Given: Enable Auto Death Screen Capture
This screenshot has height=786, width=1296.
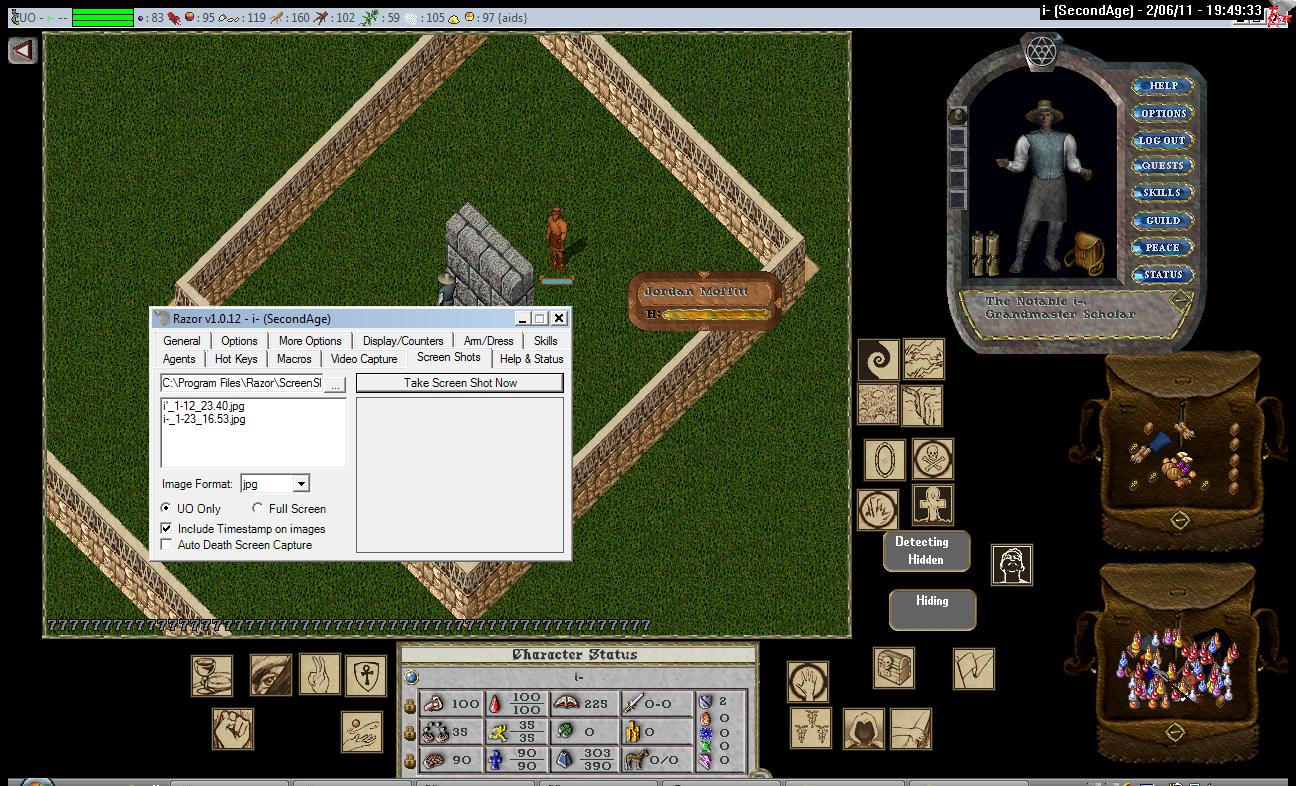Looking at the screenshot, I should click(167, 545).
